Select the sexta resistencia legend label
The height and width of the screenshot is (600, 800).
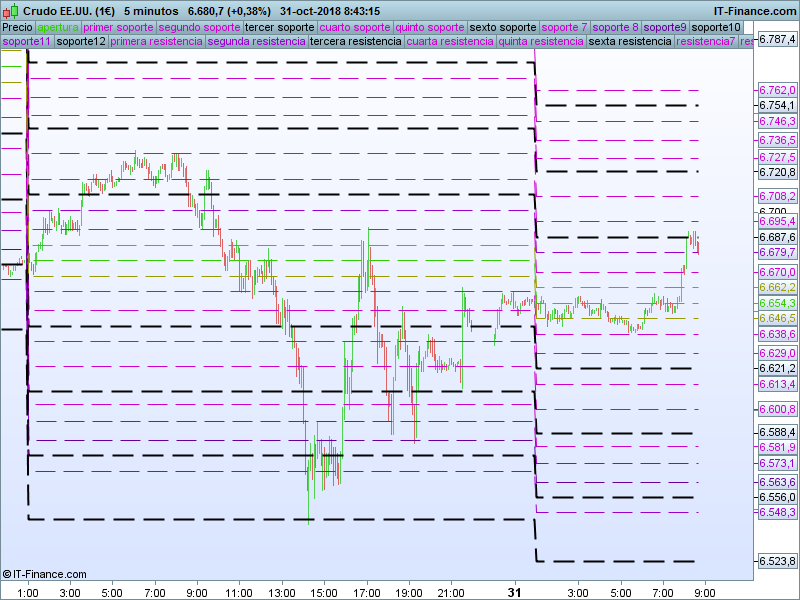coord(630,41)
